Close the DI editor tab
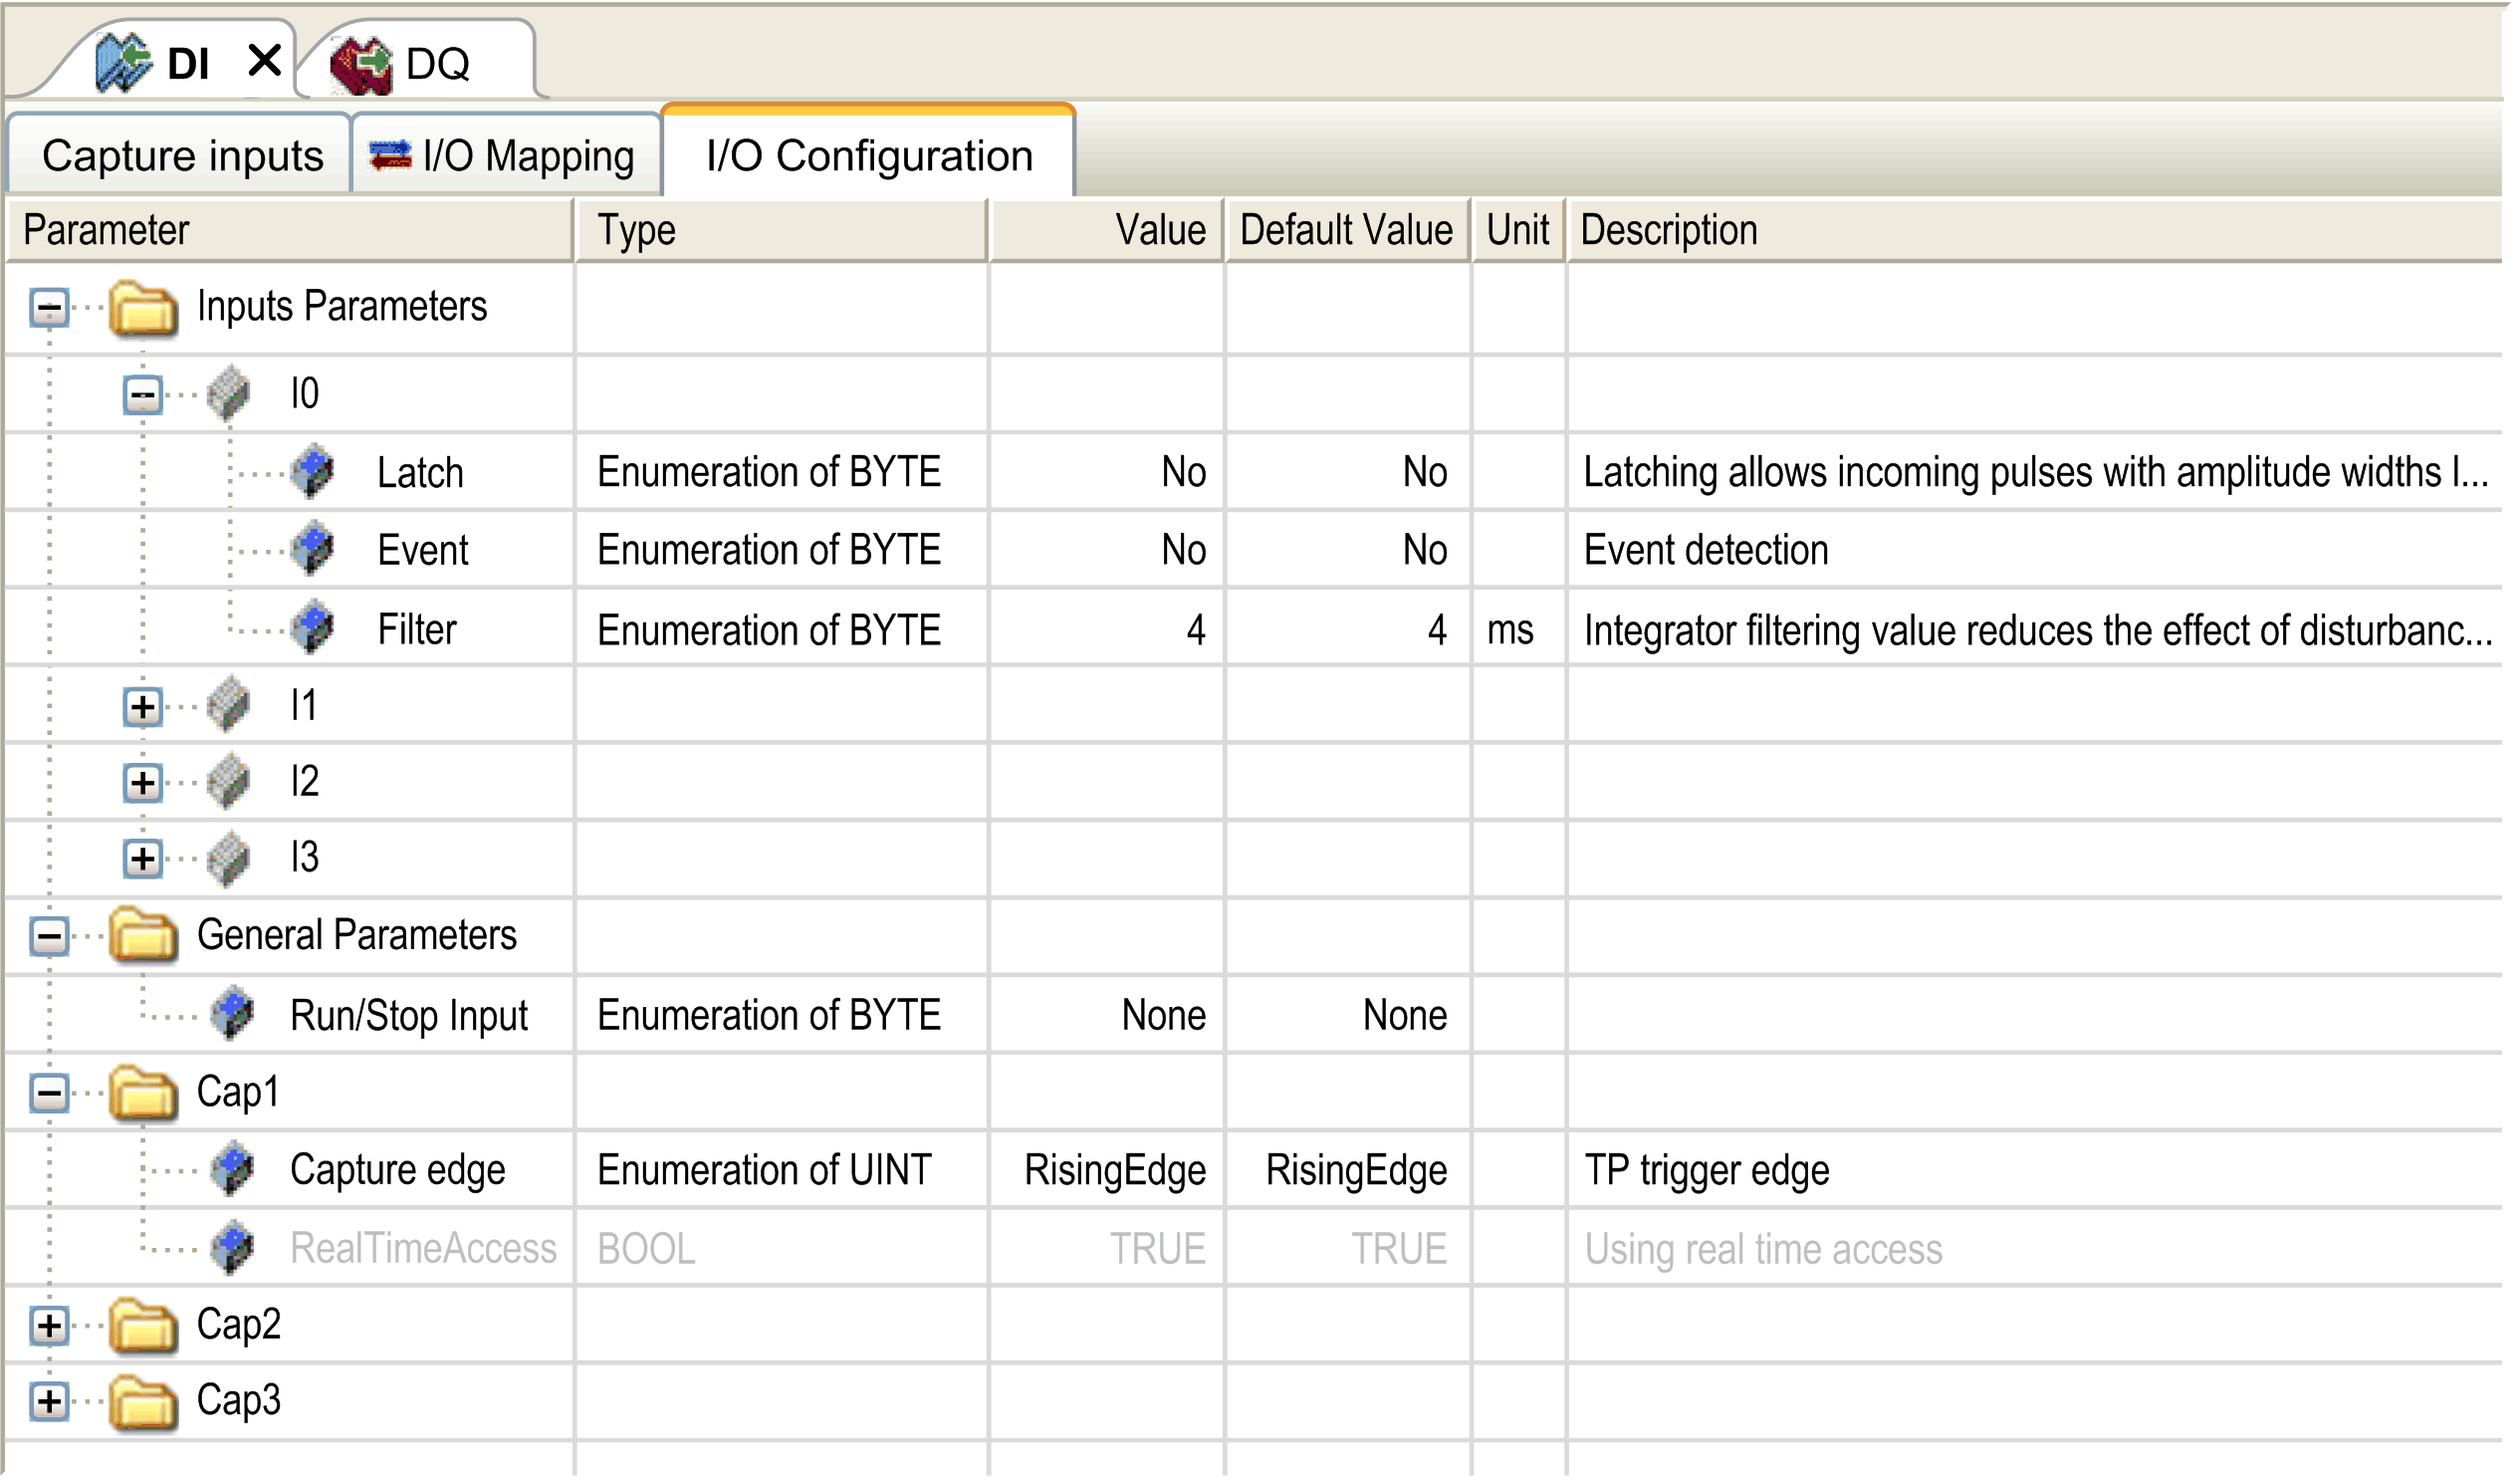Image resolution: width=2520 pixels, height=1480 pixels. 265,61
